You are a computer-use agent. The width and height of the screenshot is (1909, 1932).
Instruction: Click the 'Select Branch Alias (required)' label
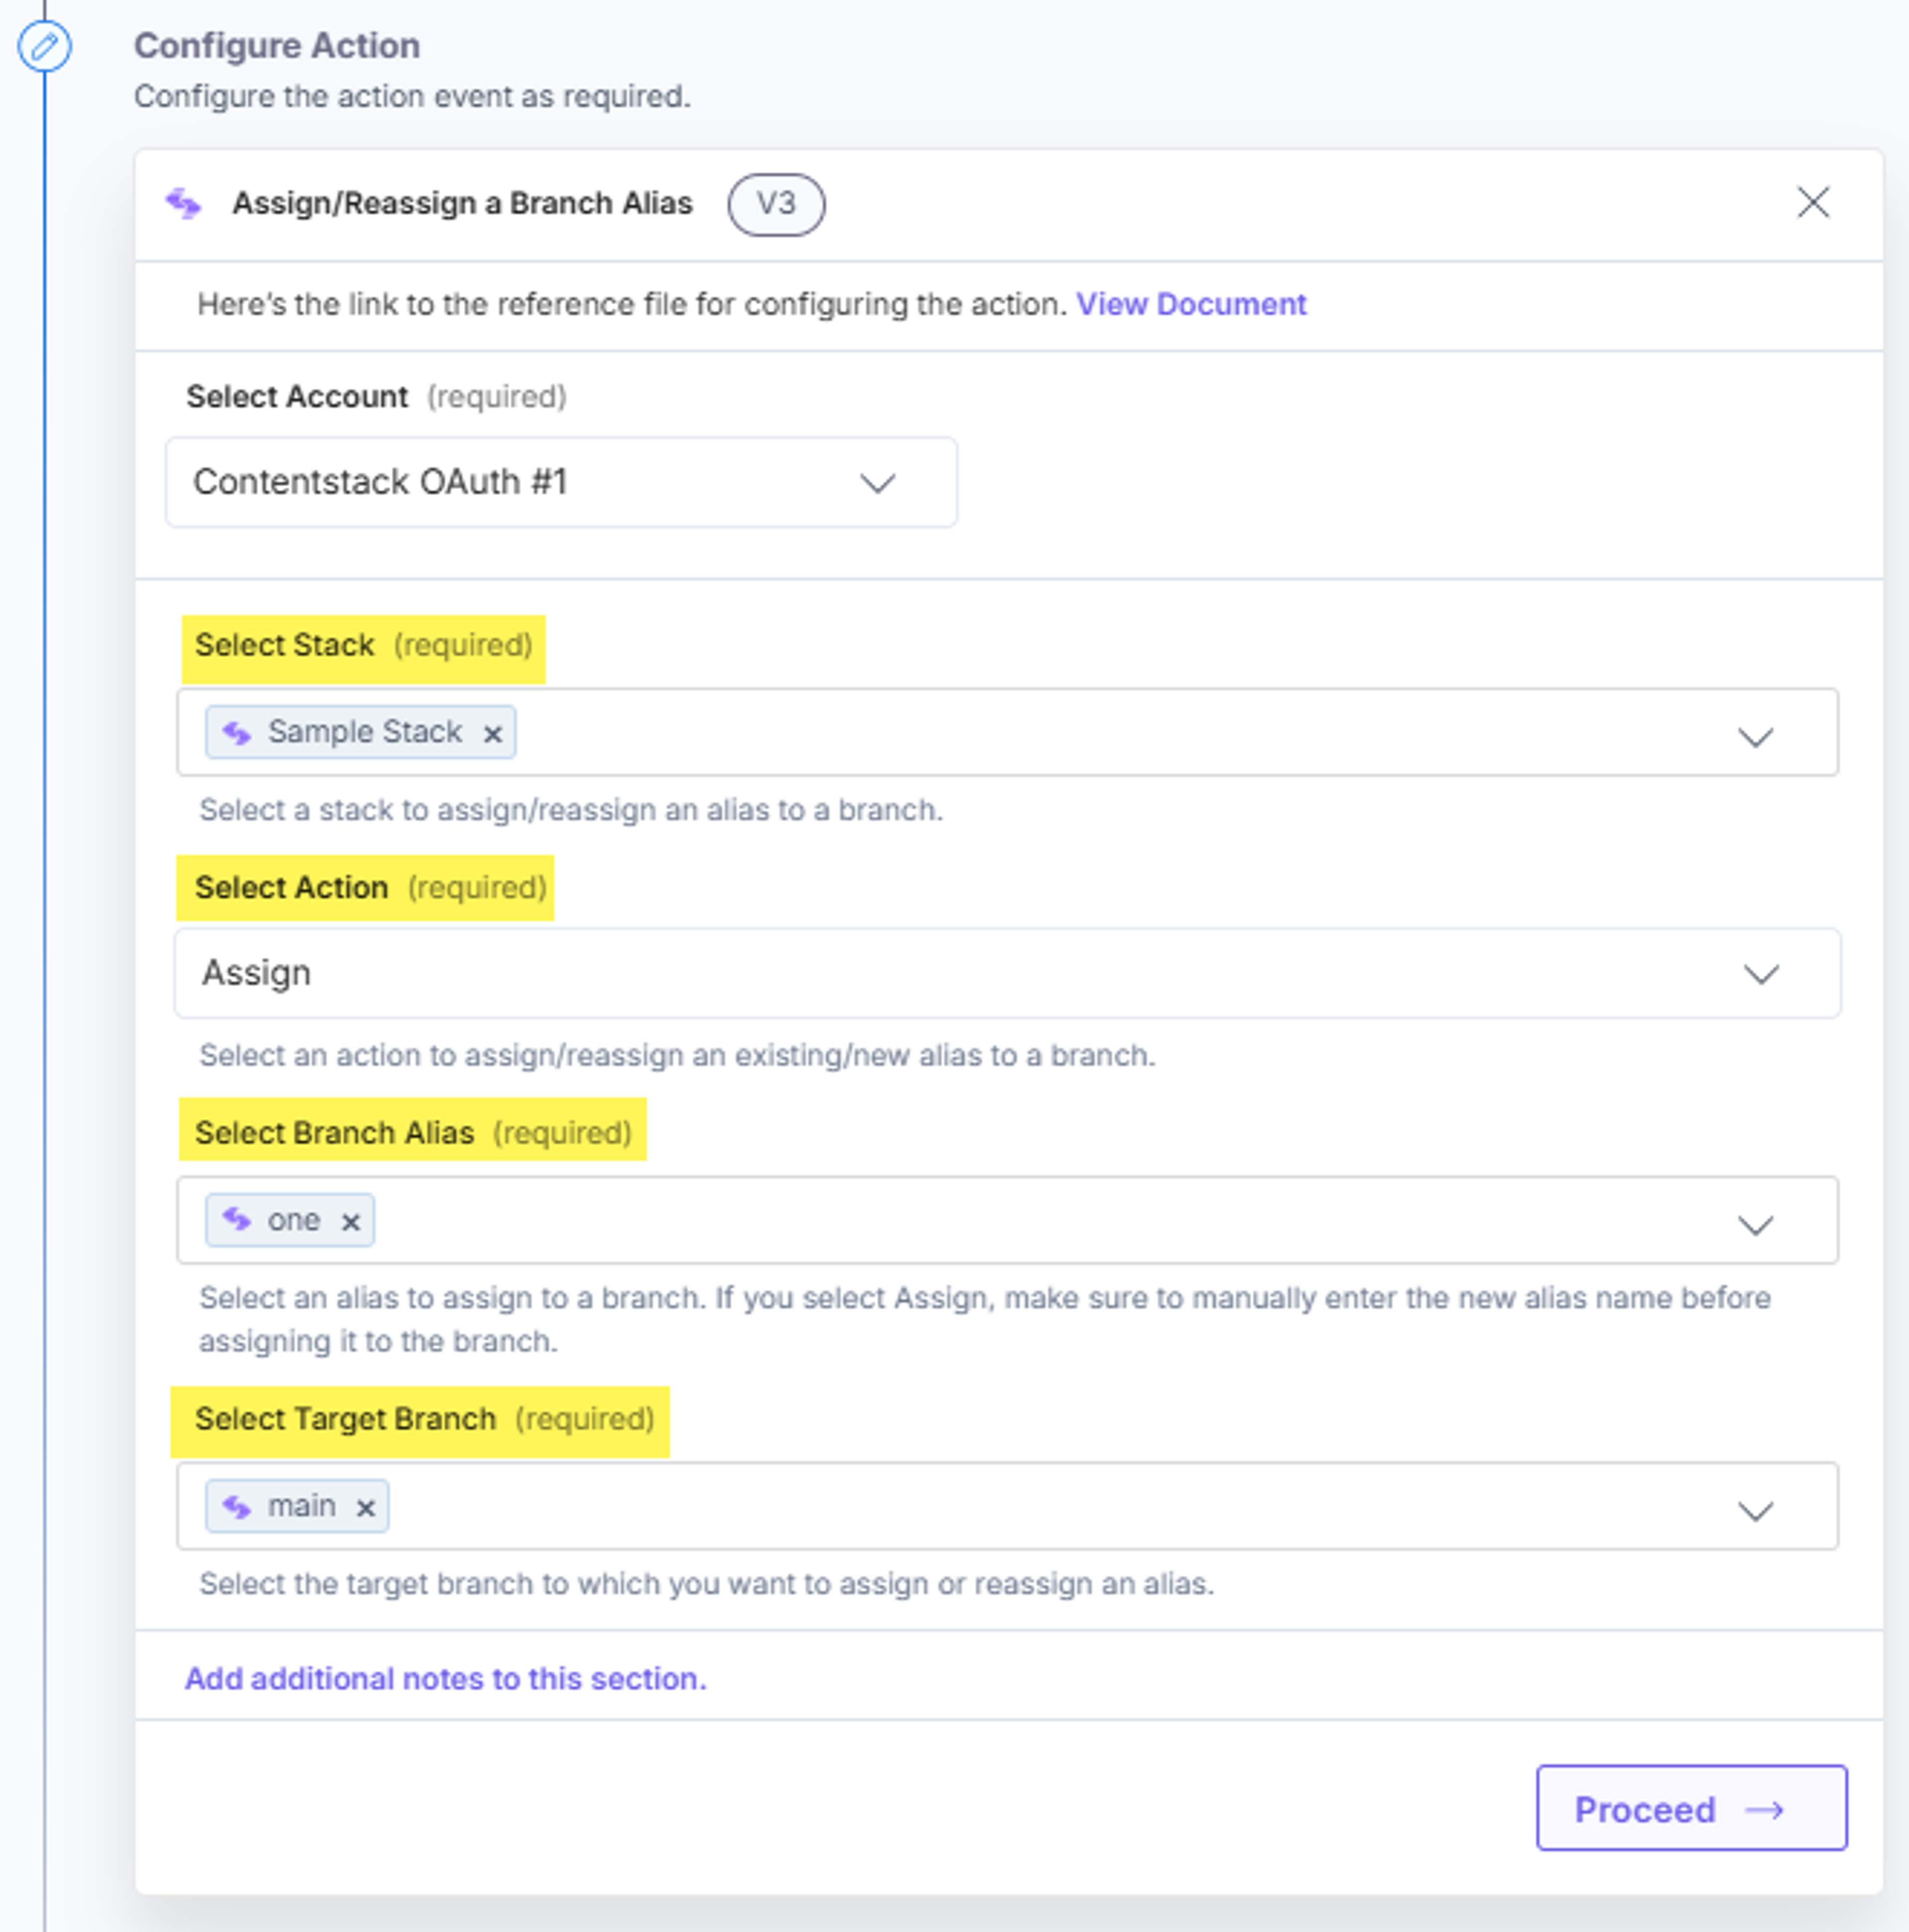[414, 1133]
